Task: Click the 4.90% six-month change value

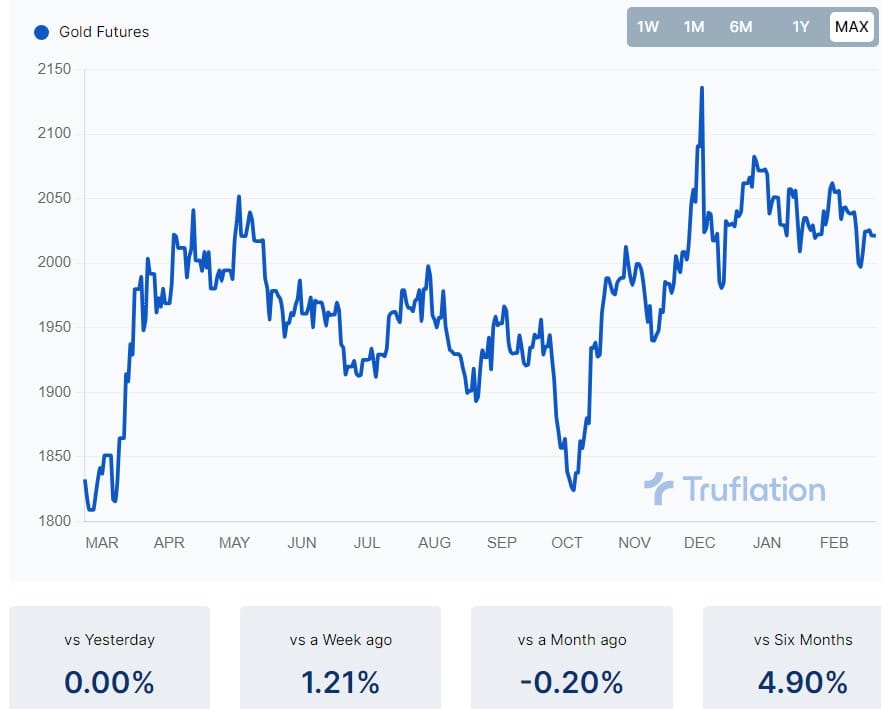Action: coord(803,684)
